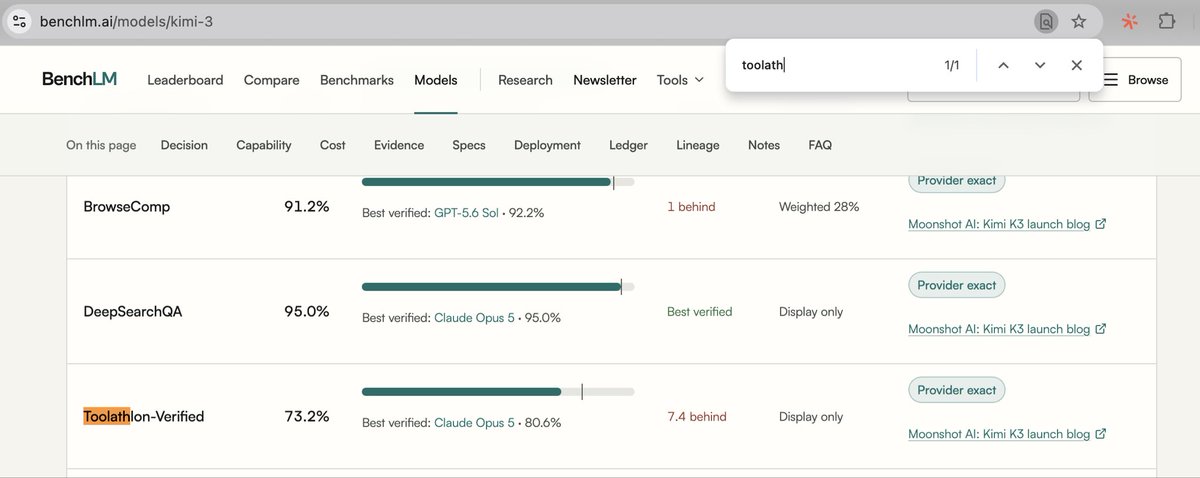
Task: Click the 1/1 match counter in find bar
Action: click(952, 65)
